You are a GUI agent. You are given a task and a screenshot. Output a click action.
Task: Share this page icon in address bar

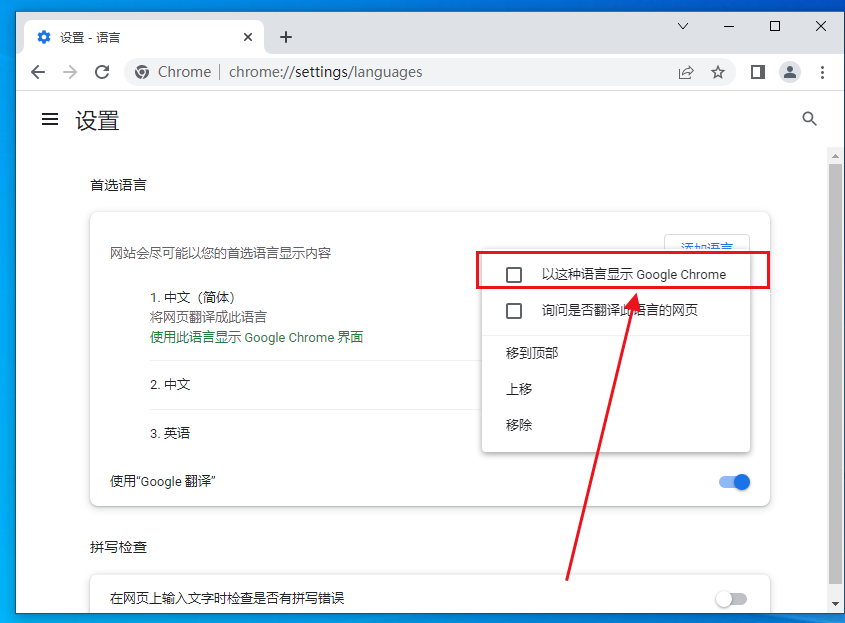point(686,72)
